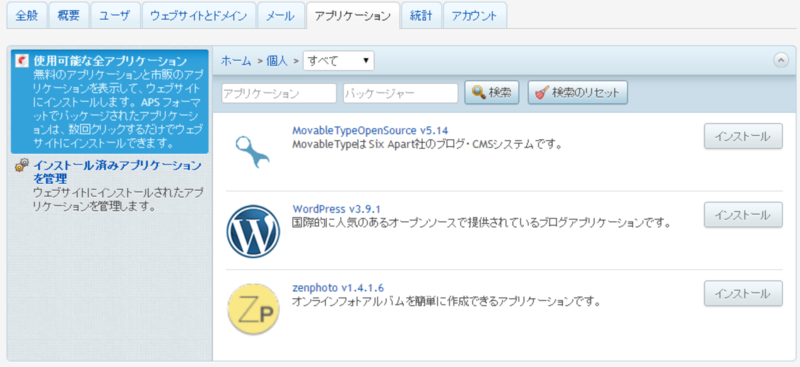
Task: Collapse the panel with the round arrow button
Action: [x=781, y=60]
